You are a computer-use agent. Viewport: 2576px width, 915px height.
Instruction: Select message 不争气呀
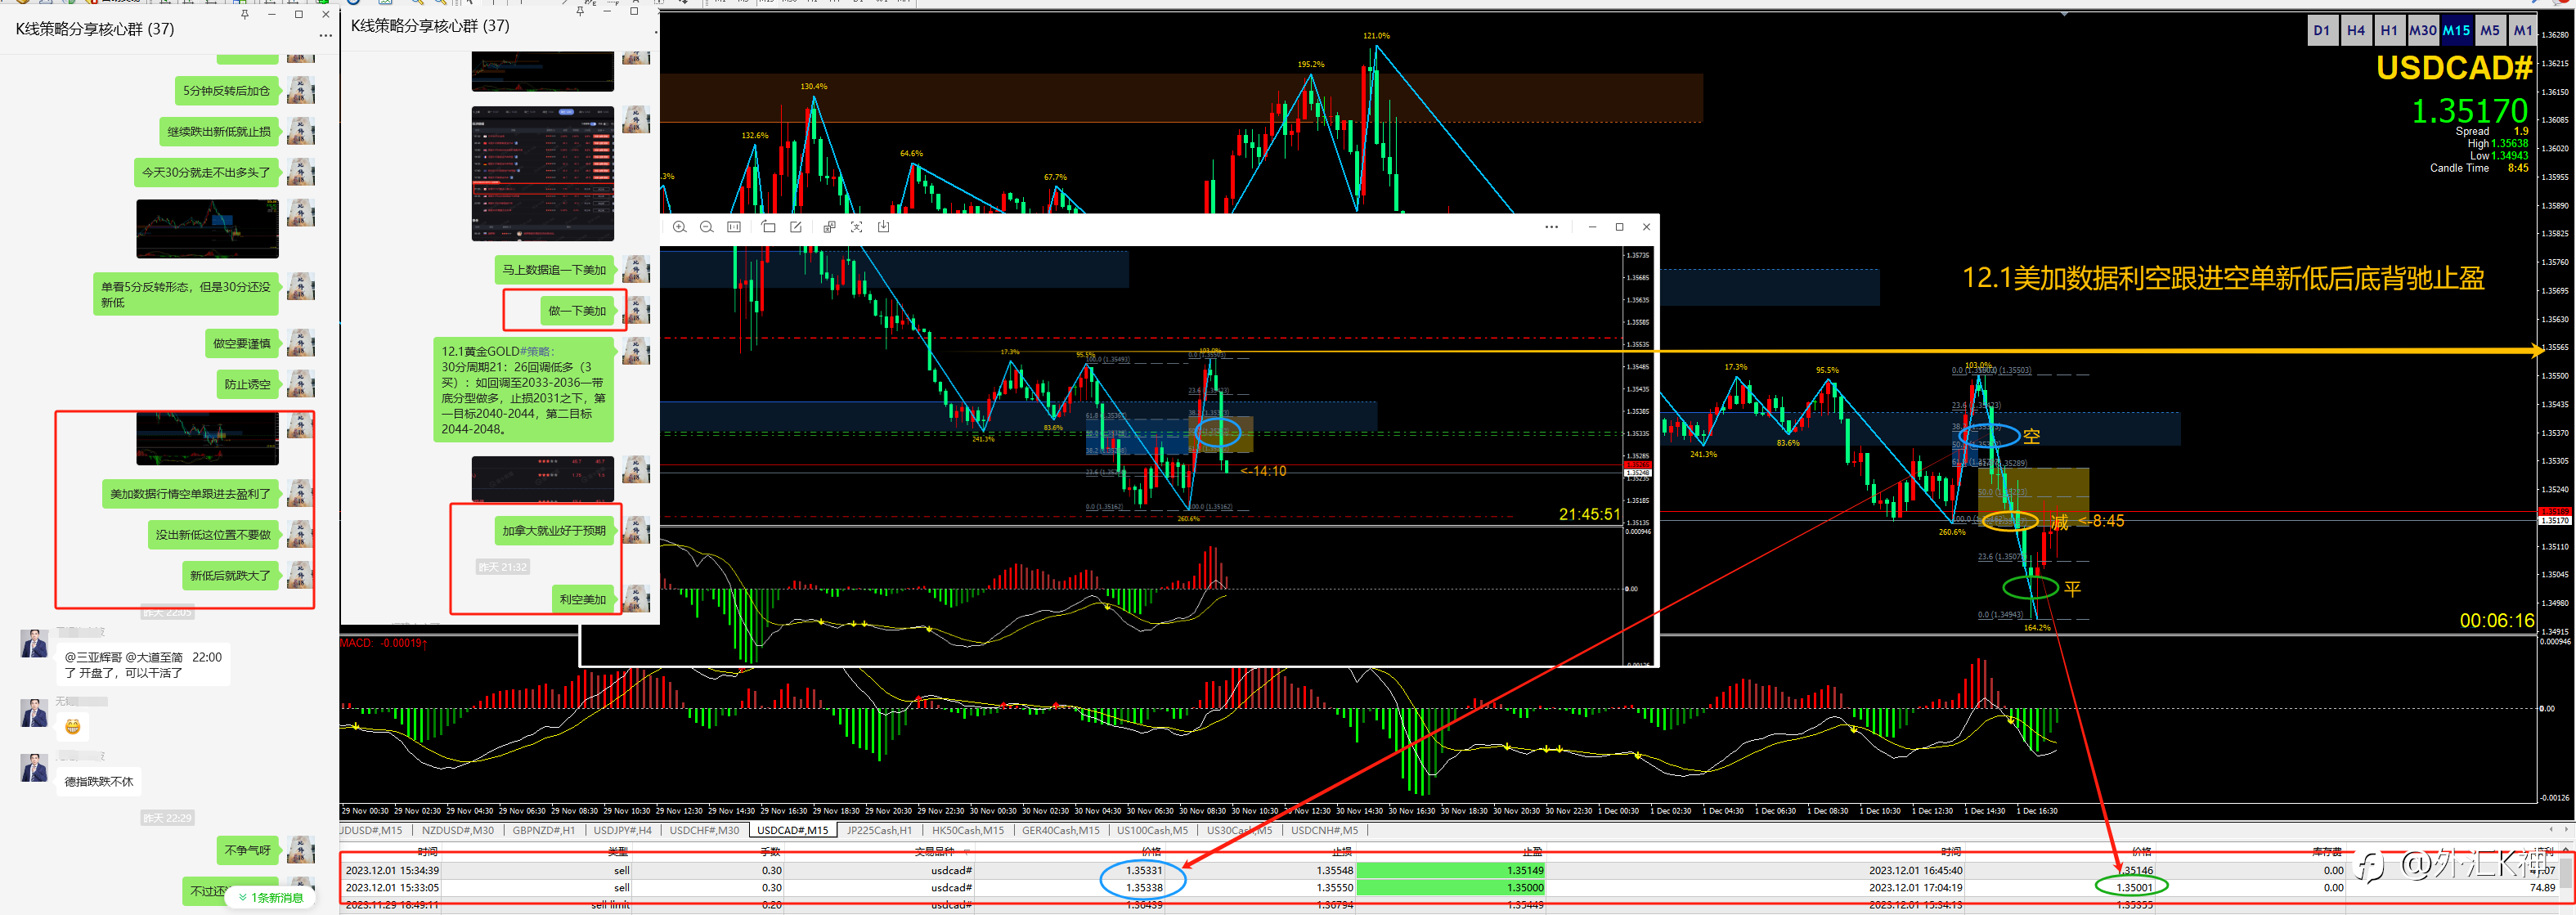point(248,851)
